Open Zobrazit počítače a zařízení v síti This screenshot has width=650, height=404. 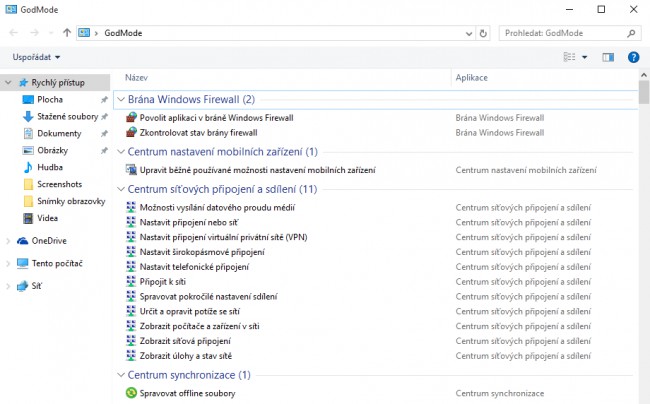199,326
